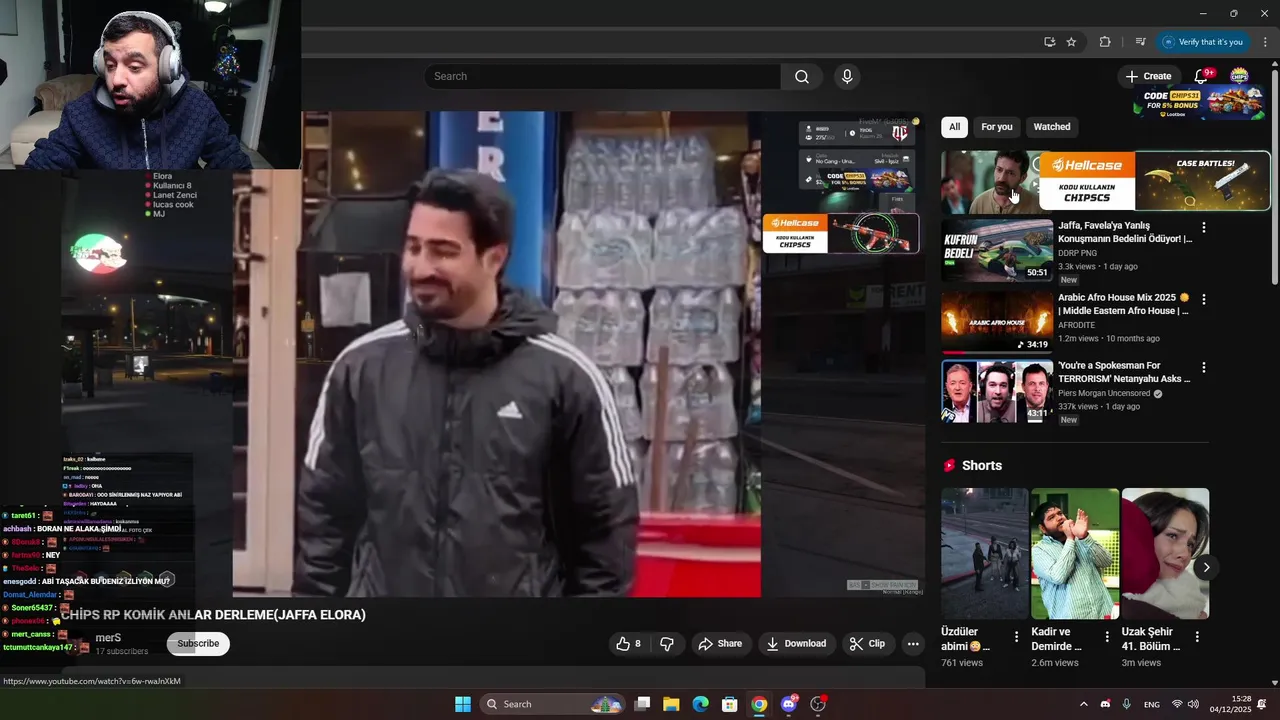Like the video with thumbs up
Image resolution: width=1280 pixels, height=720 pixels.
628,644
